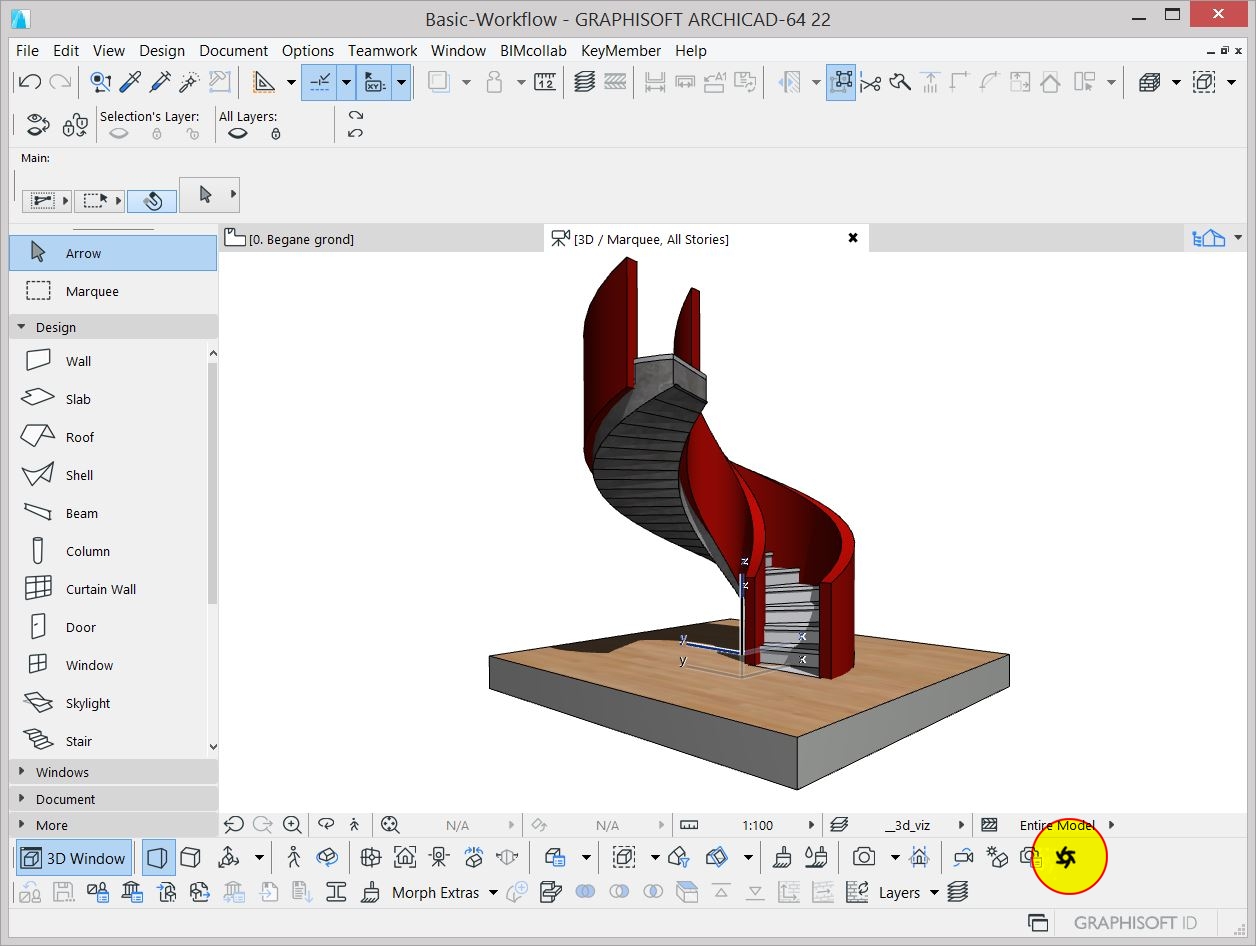
Task: Click the paint brush icon beside Morph Extras
Action: [371, 892]
